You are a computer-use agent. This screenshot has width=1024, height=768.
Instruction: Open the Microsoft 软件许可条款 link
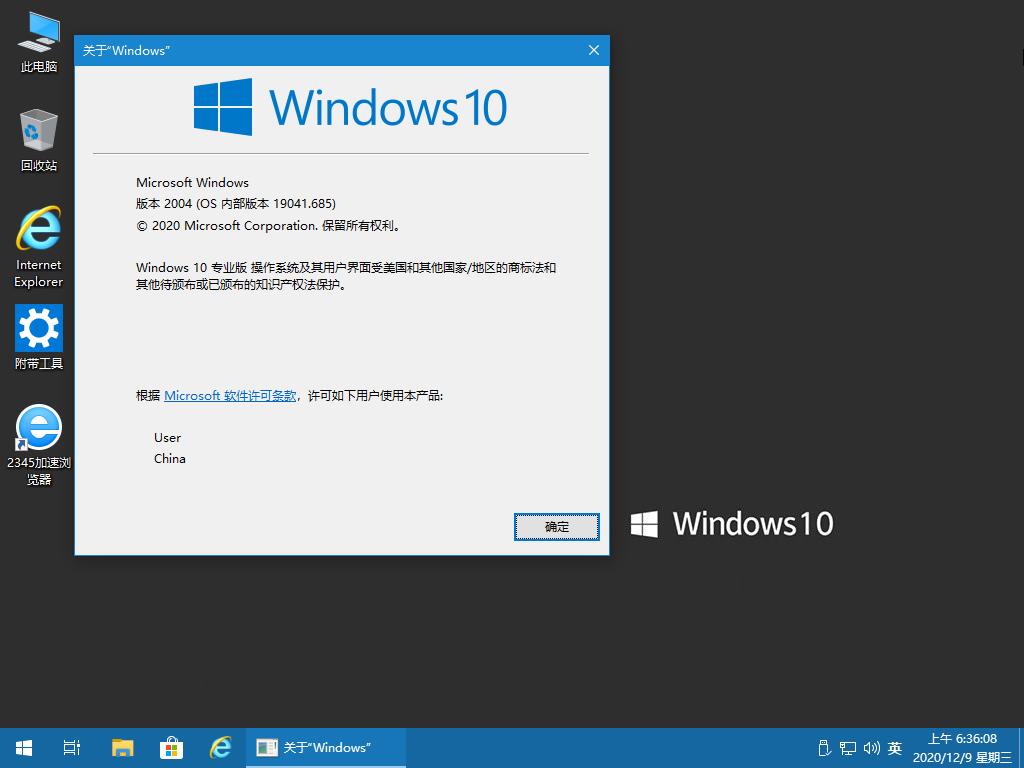230,396
